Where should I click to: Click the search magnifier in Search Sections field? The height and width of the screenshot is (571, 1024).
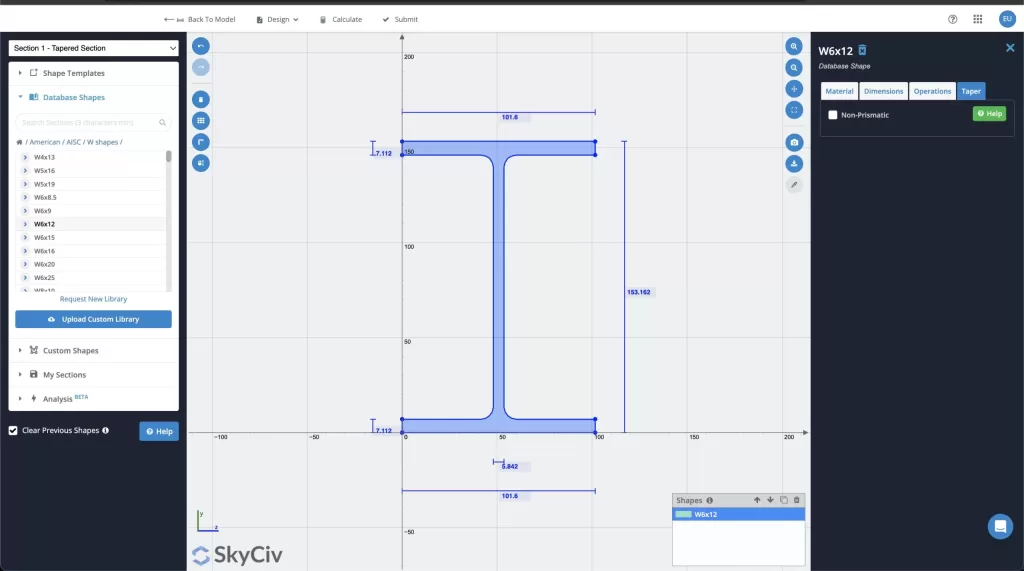click(162, 122)
